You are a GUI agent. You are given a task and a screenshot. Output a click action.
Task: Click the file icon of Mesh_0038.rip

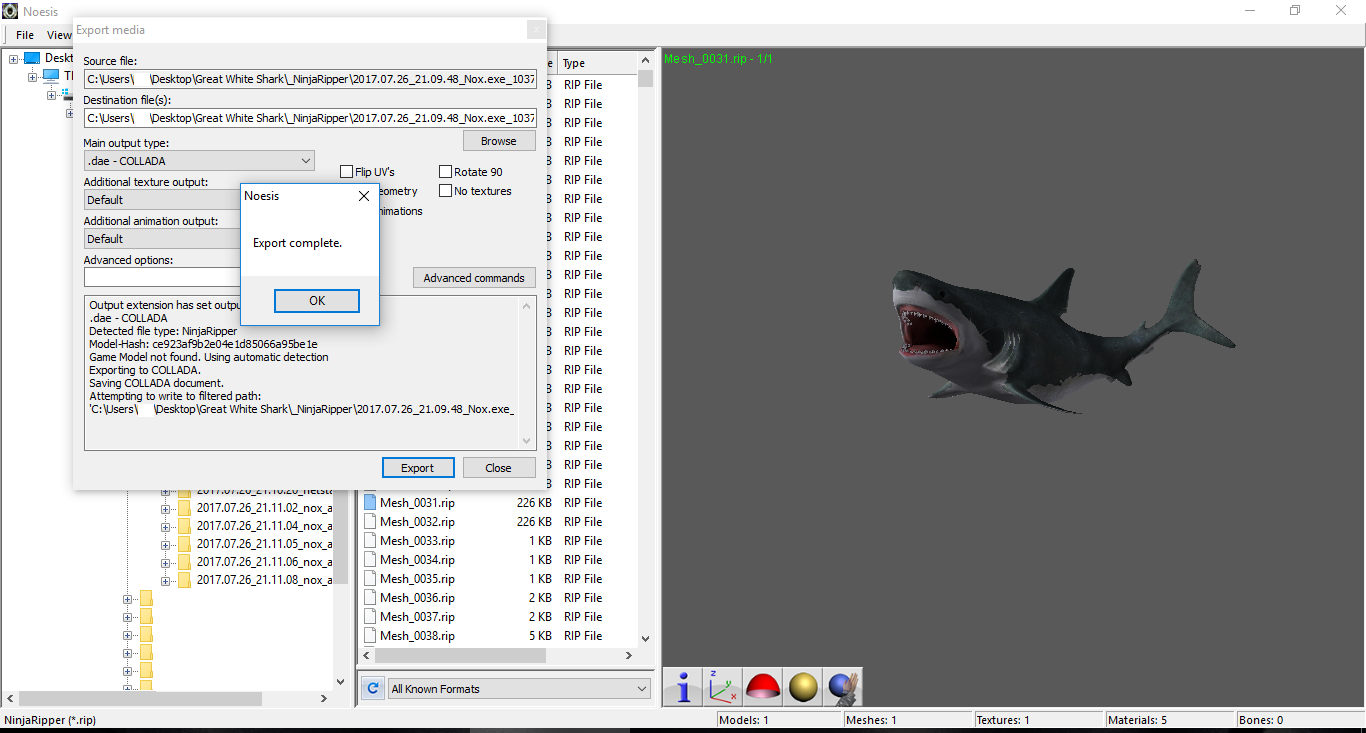(x=369, y=635)
